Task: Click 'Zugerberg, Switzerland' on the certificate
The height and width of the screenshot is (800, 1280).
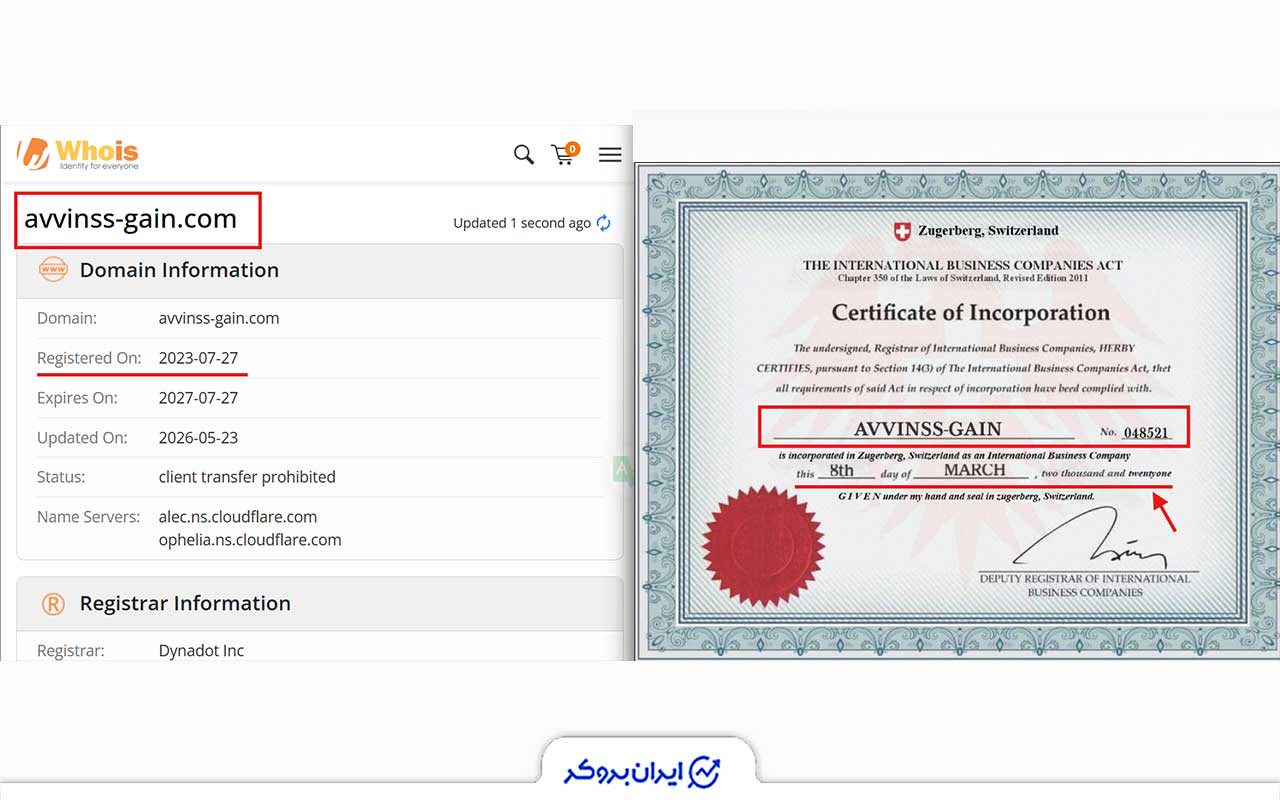Action: (x=988, y=231)
